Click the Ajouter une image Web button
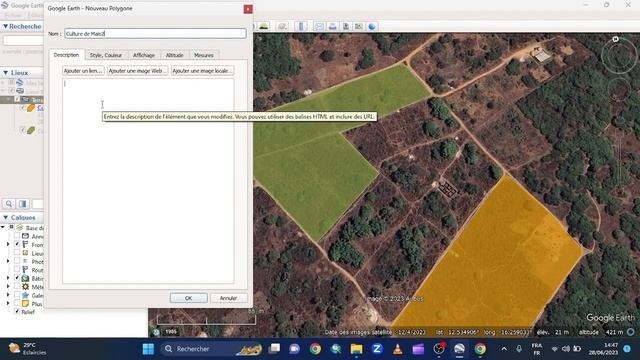 (x=138, y=71)
